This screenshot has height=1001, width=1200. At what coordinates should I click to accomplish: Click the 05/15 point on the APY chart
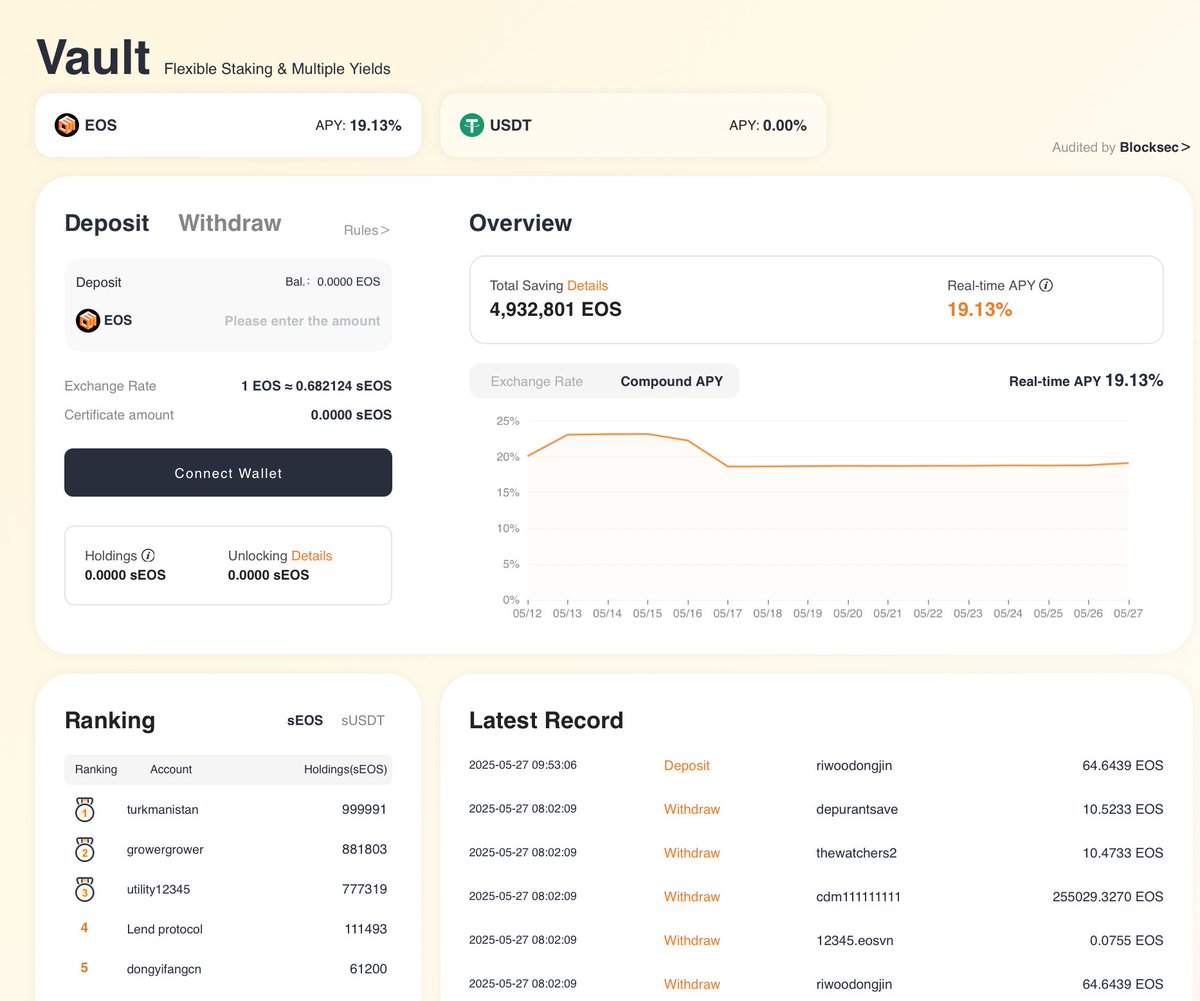(x=647, y=434)
